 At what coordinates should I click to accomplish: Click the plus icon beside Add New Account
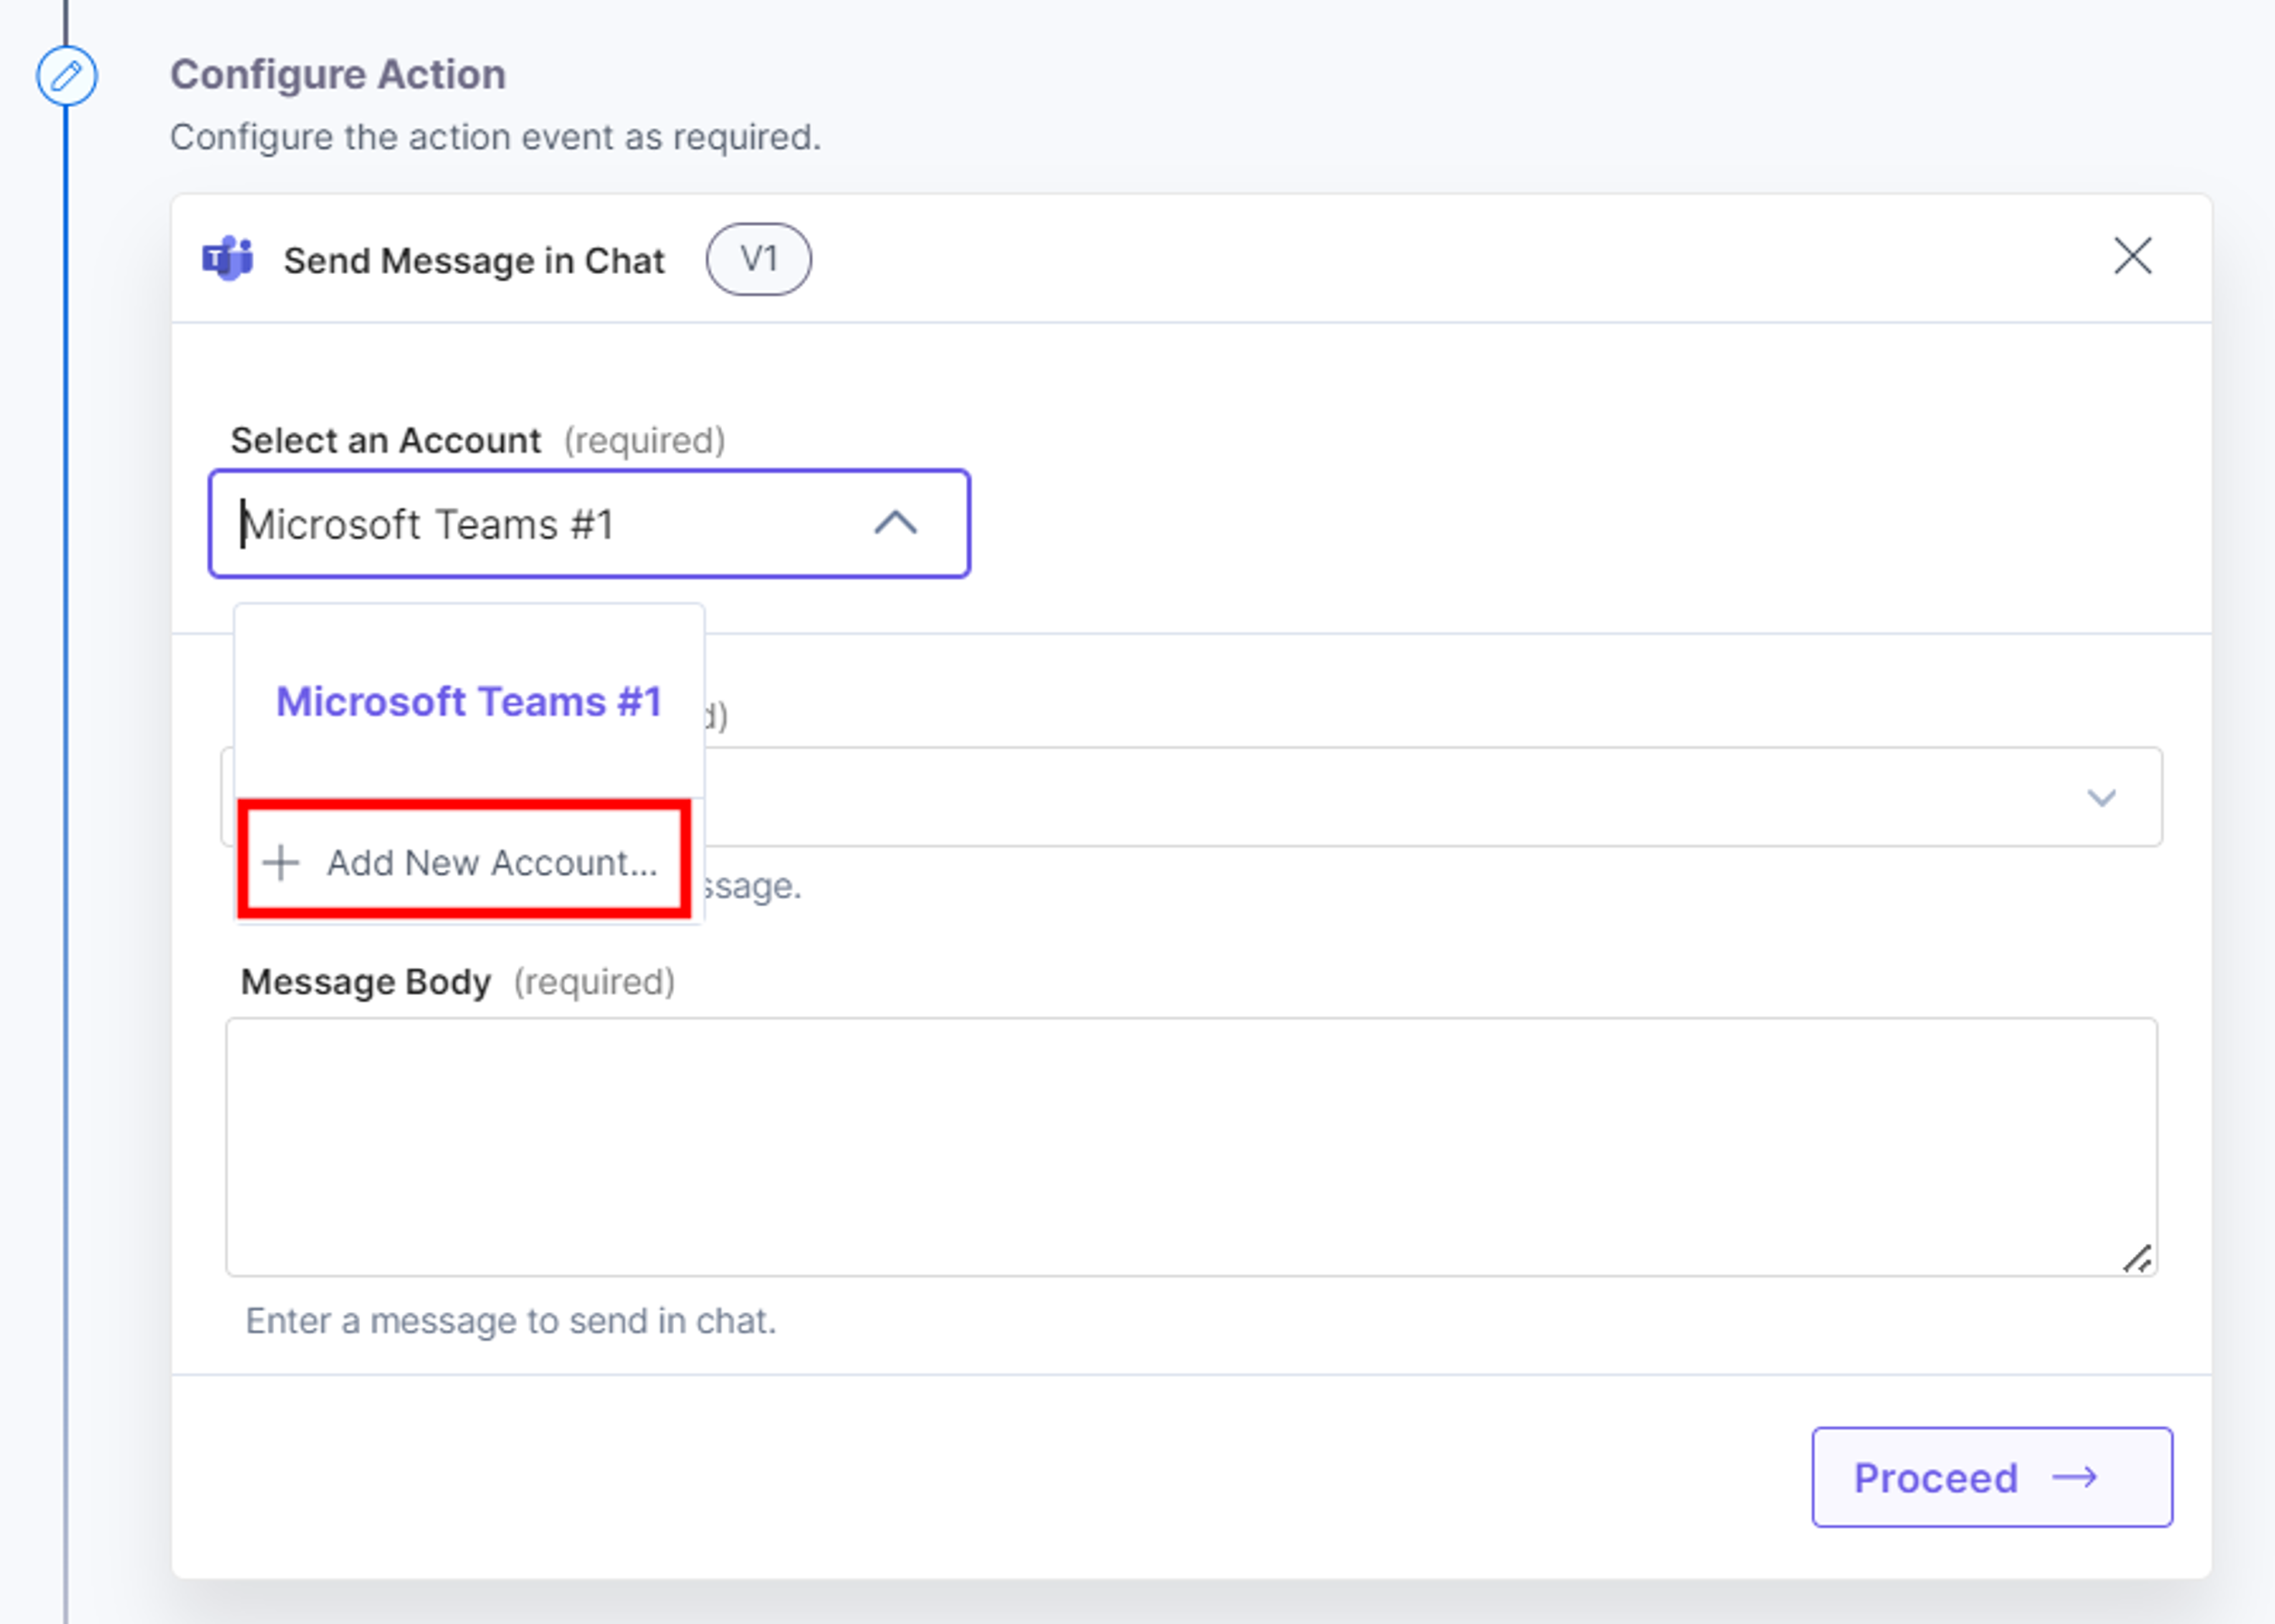pyautogui.click(x=281, y=862)
